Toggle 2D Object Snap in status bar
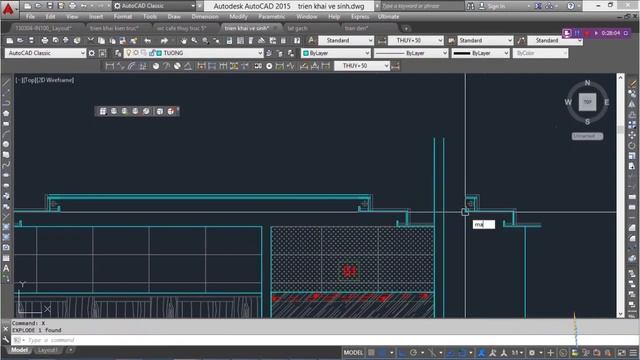640x360 pixels. [462, 353]
